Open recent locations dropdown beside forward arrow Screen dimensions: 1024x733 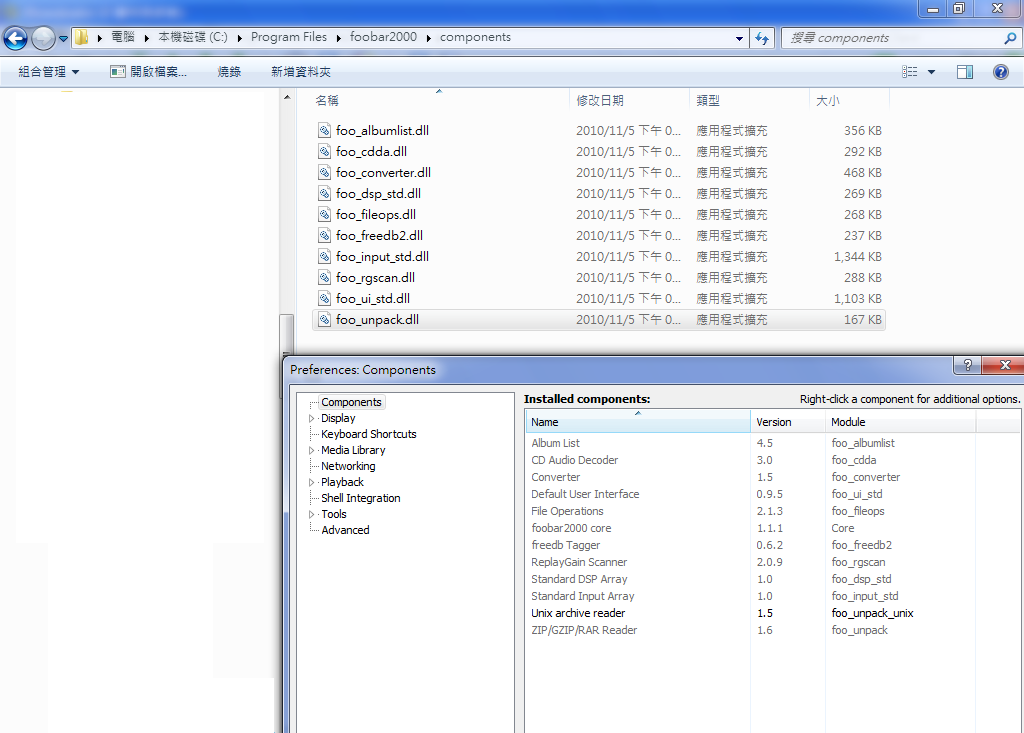point(63,39)
